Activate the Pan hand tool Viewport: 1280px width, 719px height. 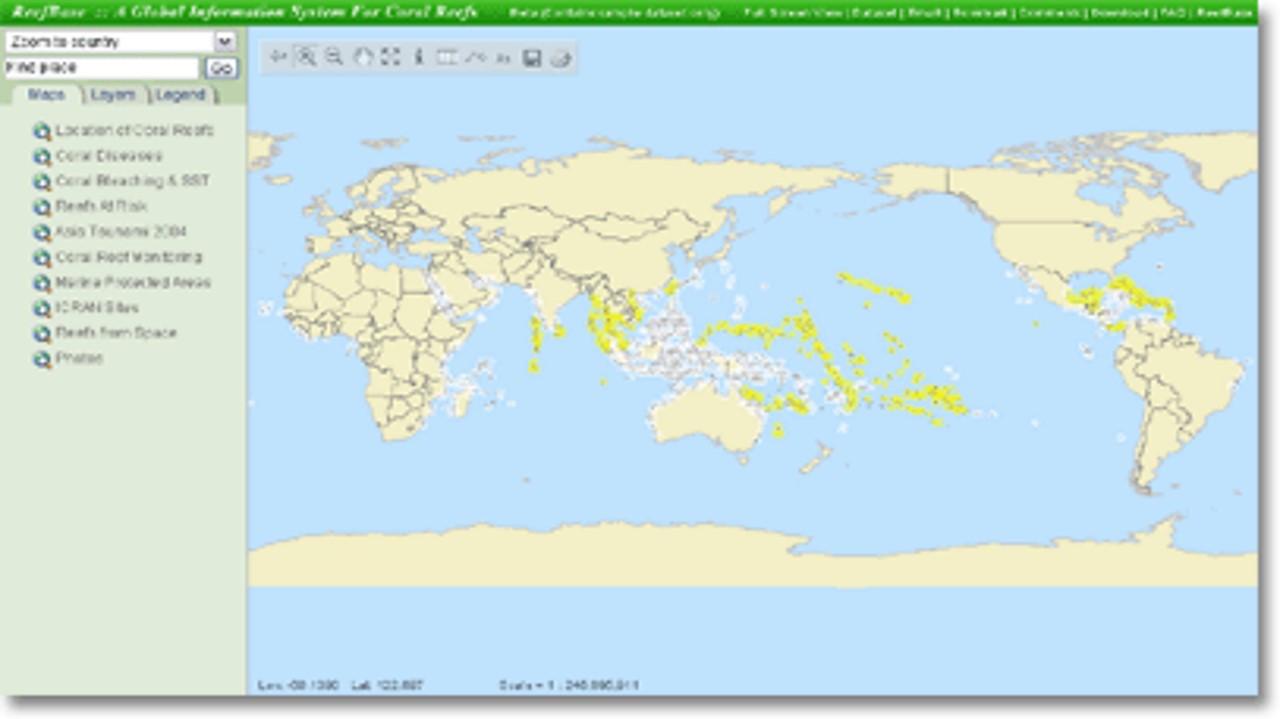(x=363, y=57)
